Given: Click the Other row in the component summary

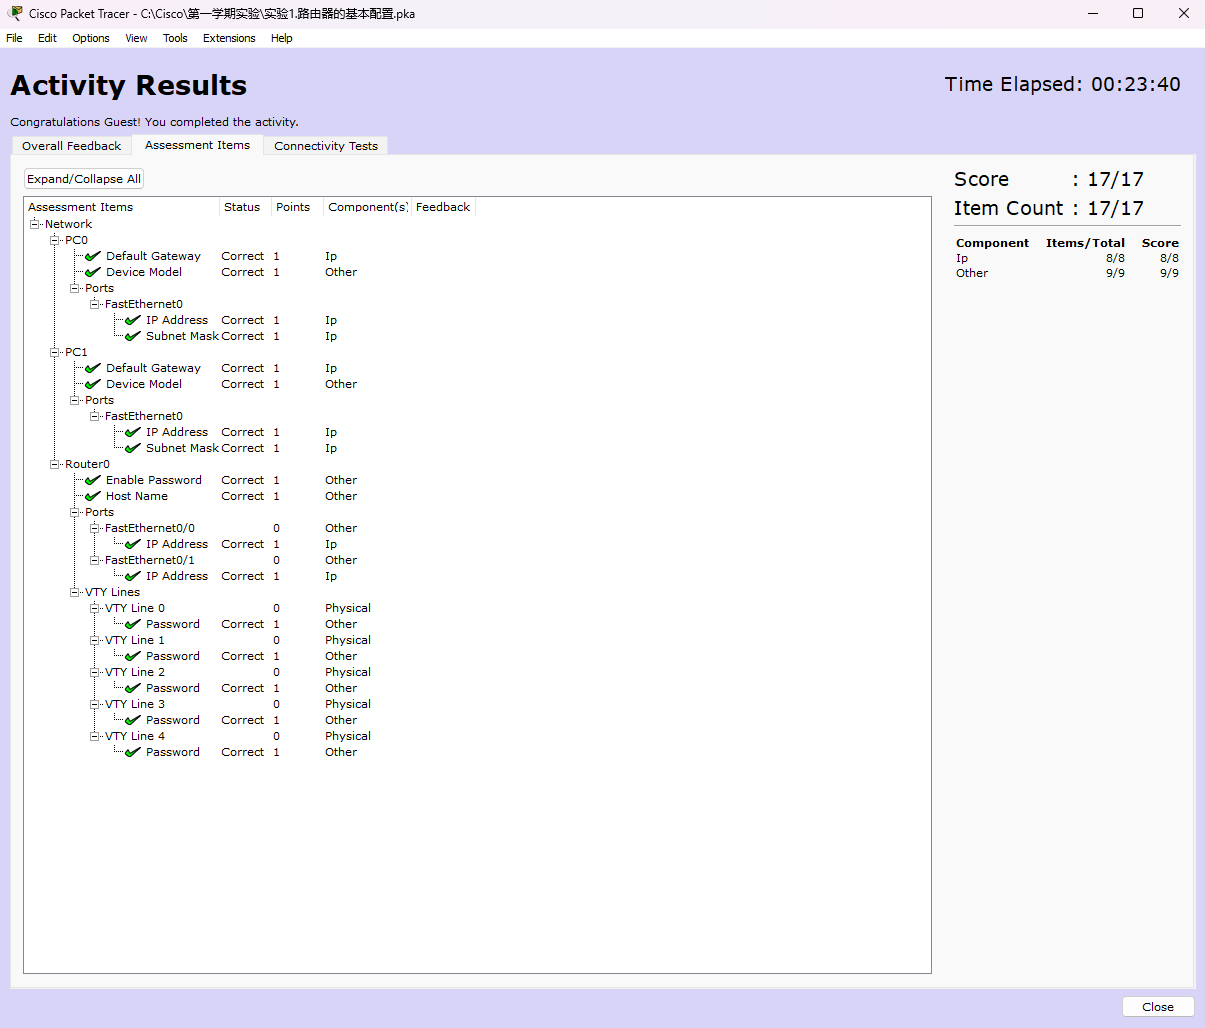Looking at the screenshot, I should [x=1067, y=273].
